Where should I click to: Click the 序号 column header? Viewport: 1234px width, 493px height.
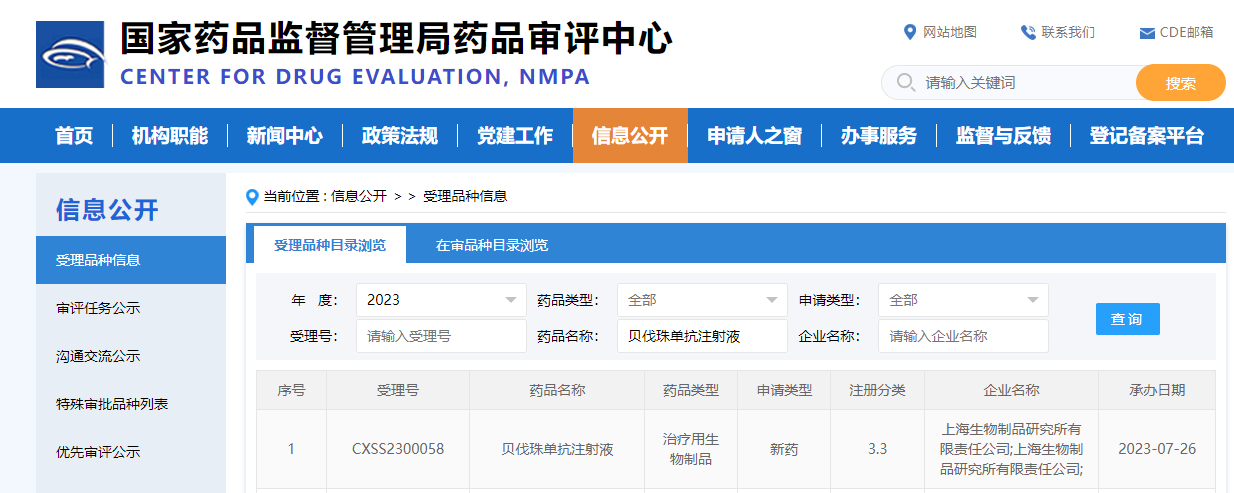click(x=291, y=390)
